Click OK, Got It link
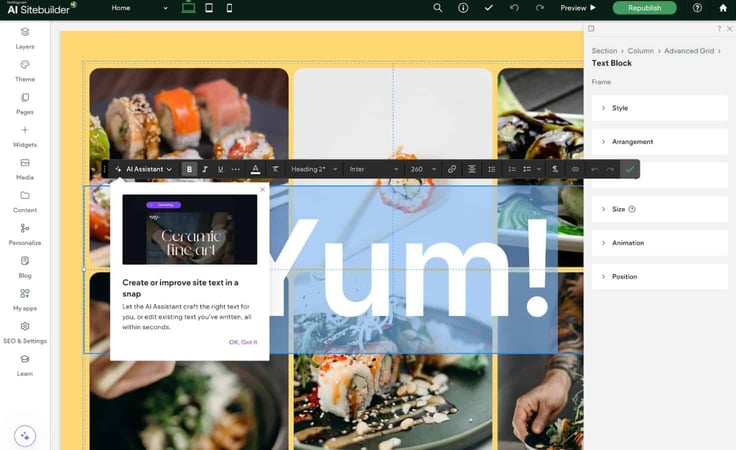 243,342
